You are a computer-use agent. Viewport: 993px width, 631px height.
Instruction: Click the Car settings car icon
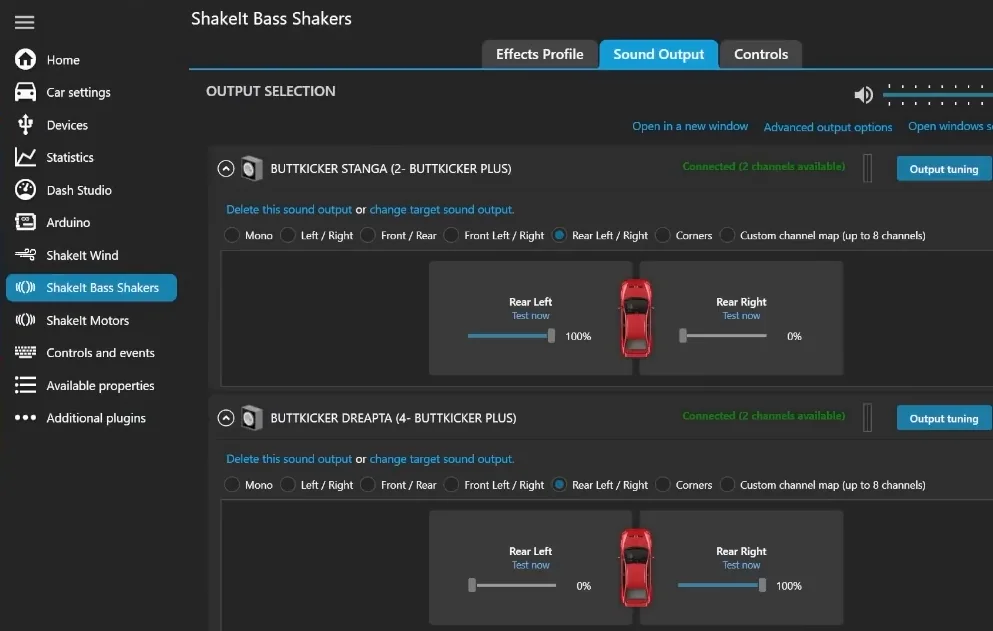[25, 92]
